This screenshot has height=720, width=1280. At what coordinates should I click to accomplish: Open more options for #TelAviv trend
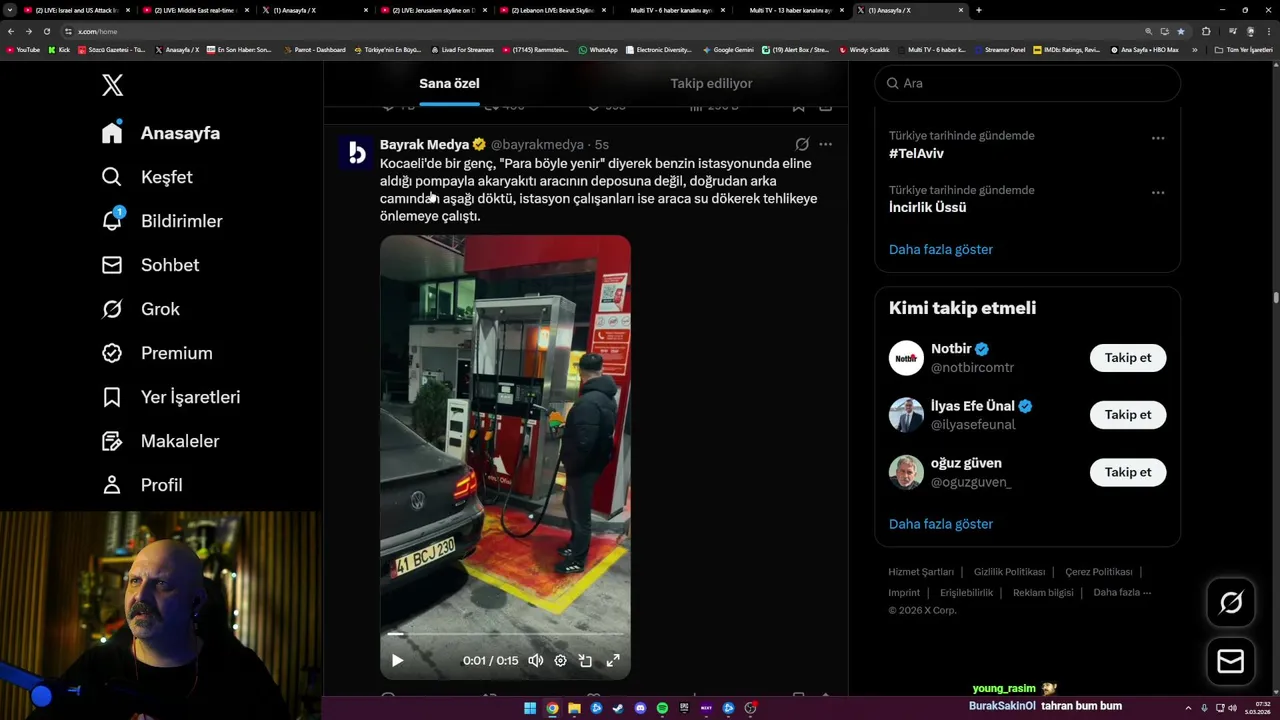pyautogui.click(x=1157, y=138)
